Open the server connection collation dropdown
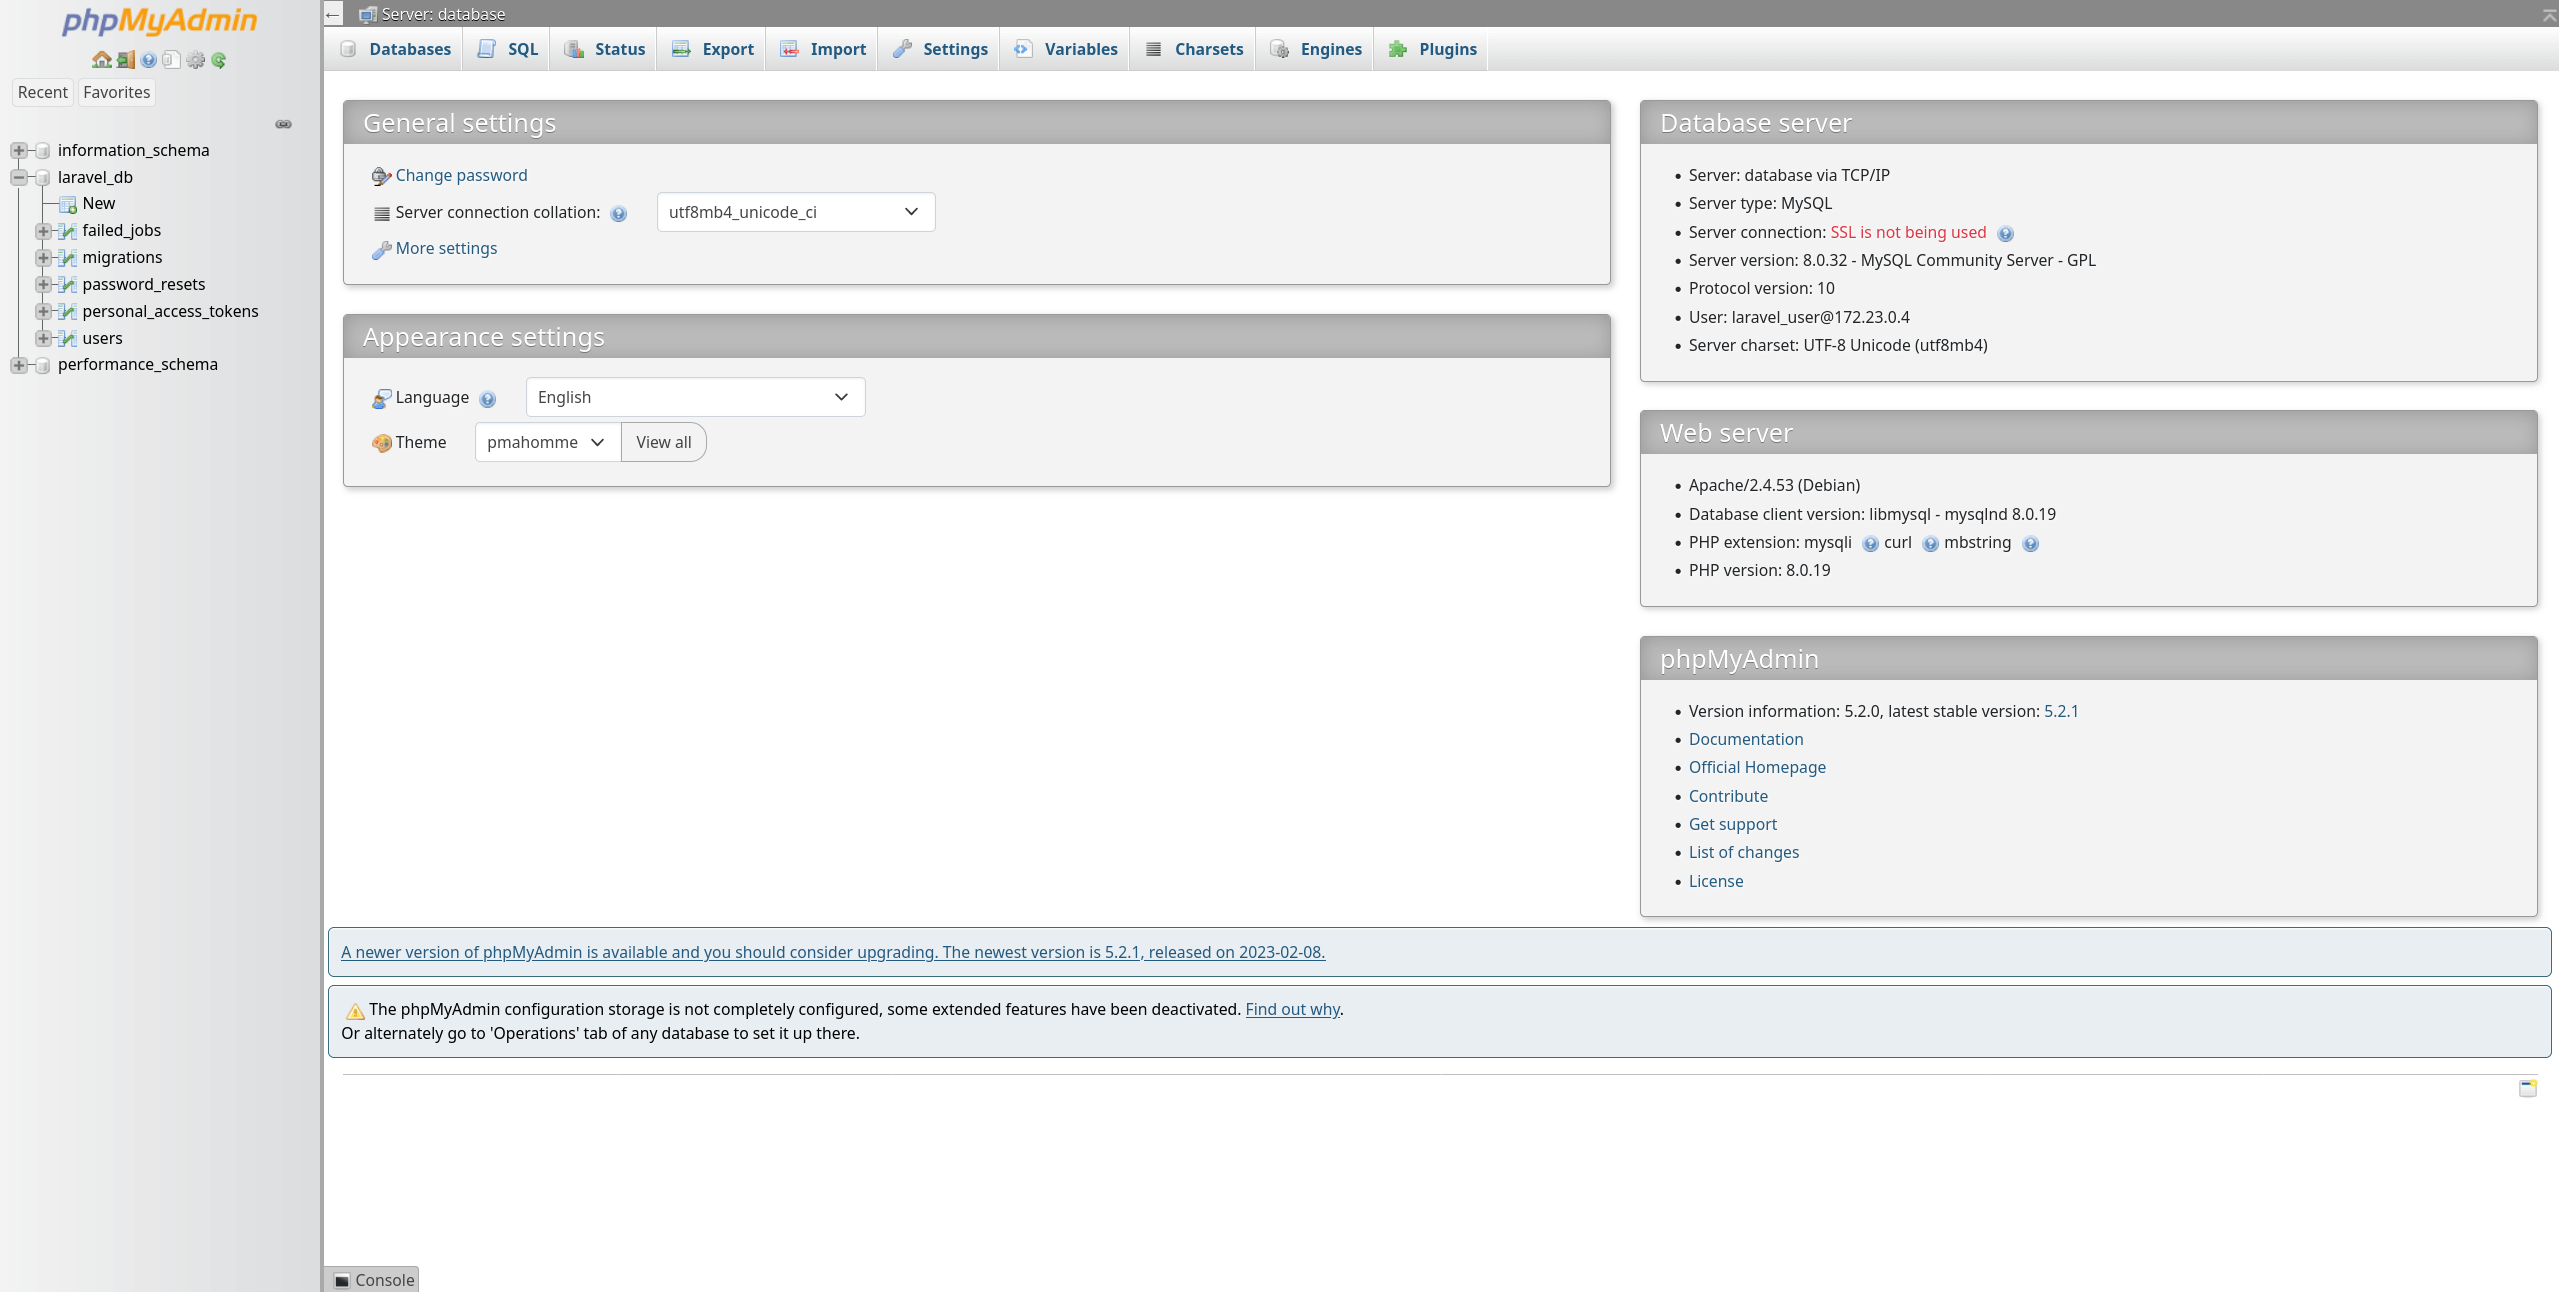The width and height of the screenshot is (2559, 1292). (x=795, y=212)
